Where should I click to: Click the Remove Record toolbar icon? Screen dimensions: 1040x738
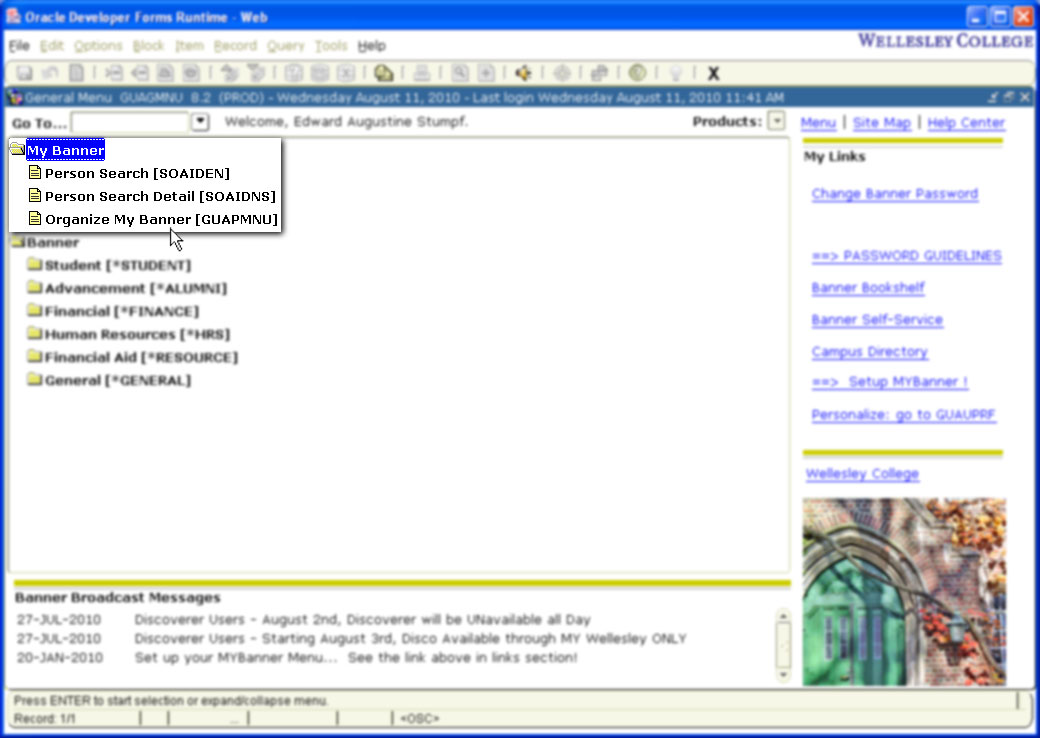click(x=140, y=73)
